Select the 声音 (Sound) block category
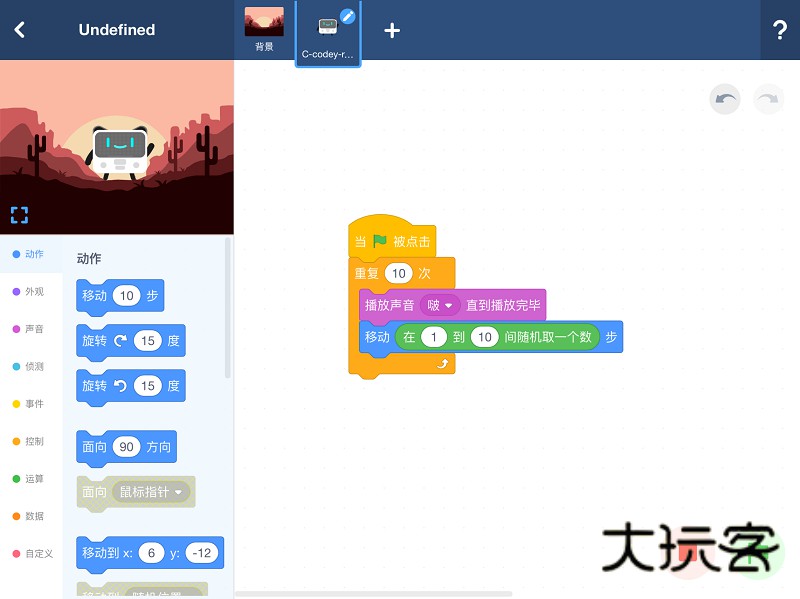Image resolution: width=800 pixels, height=599 pixels. coord(31,329)
